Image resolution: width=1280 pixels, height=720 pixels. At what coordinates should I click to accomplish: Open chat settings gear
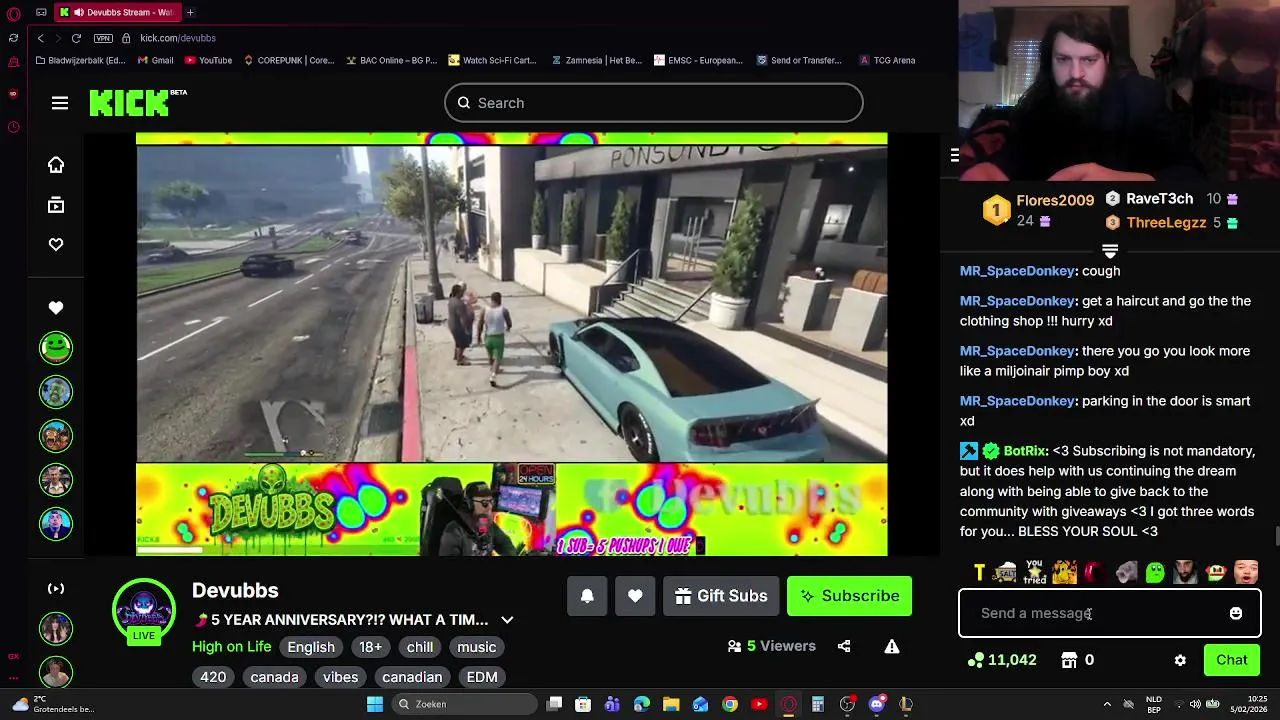(1180, 660)
